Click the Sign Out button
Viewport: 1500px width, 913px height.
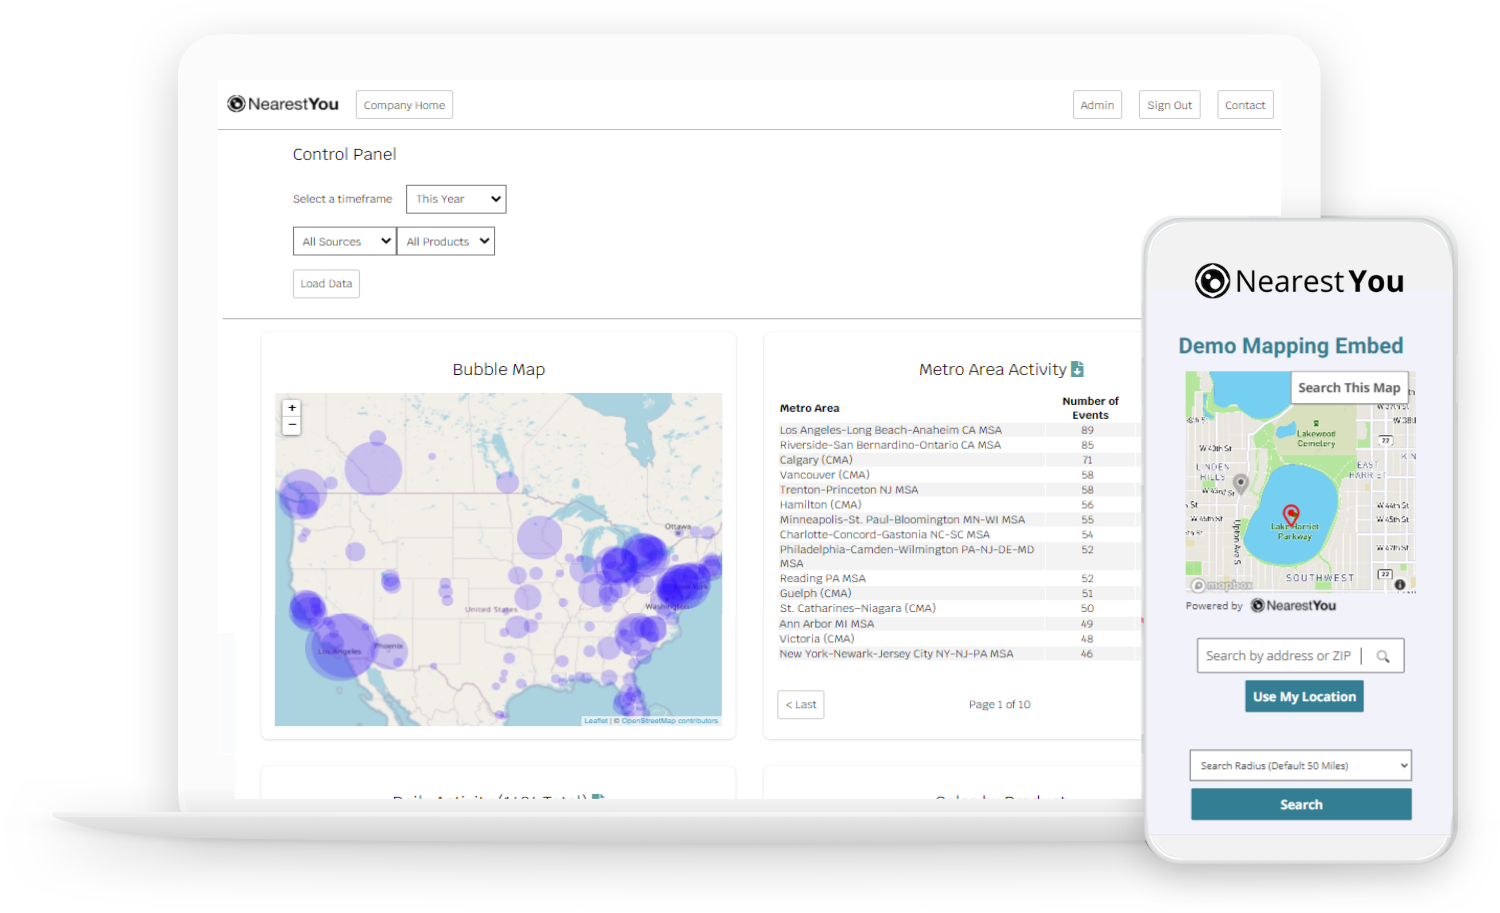[1169, 105]
